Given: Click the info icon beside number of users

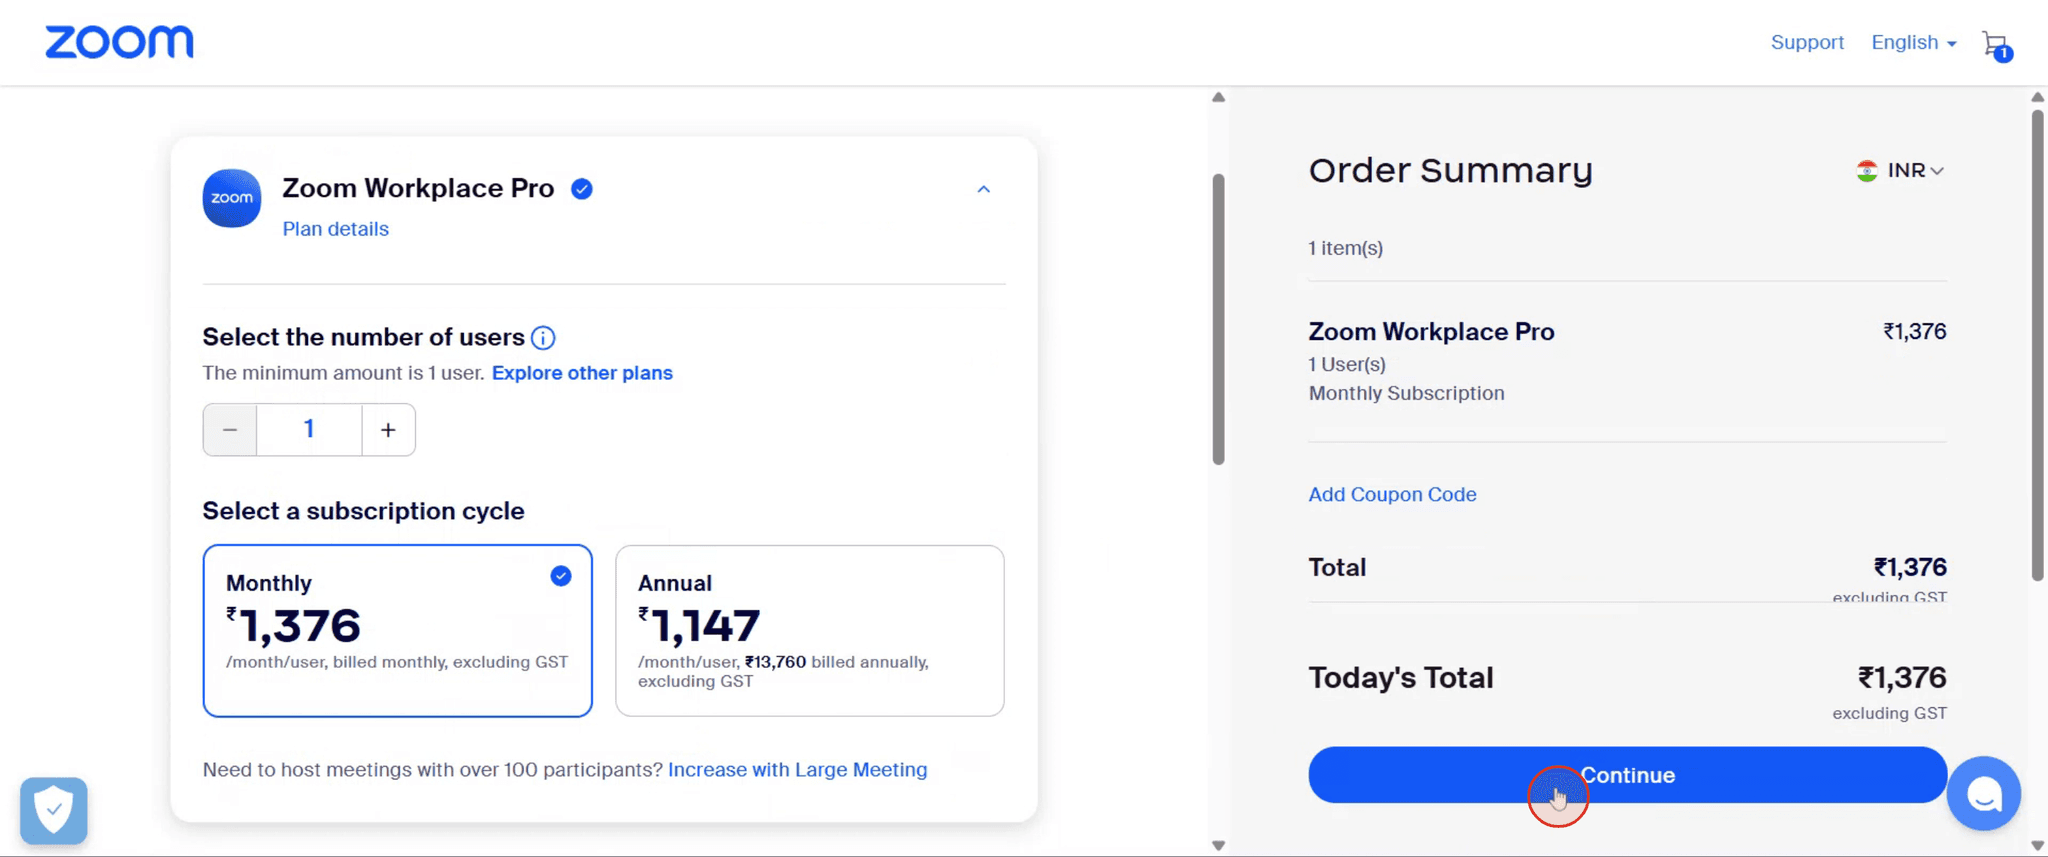Looking at the screenshot, I should pos(543,338).
